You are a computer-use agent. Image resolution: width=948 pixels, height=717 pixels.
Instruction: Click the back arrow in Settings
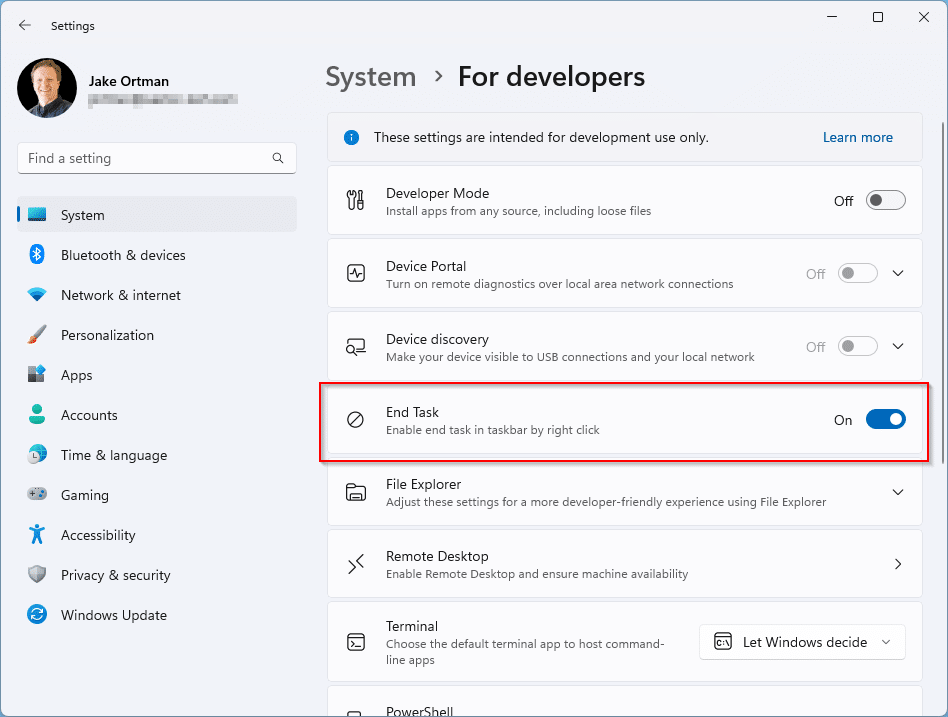pos(25,25)
